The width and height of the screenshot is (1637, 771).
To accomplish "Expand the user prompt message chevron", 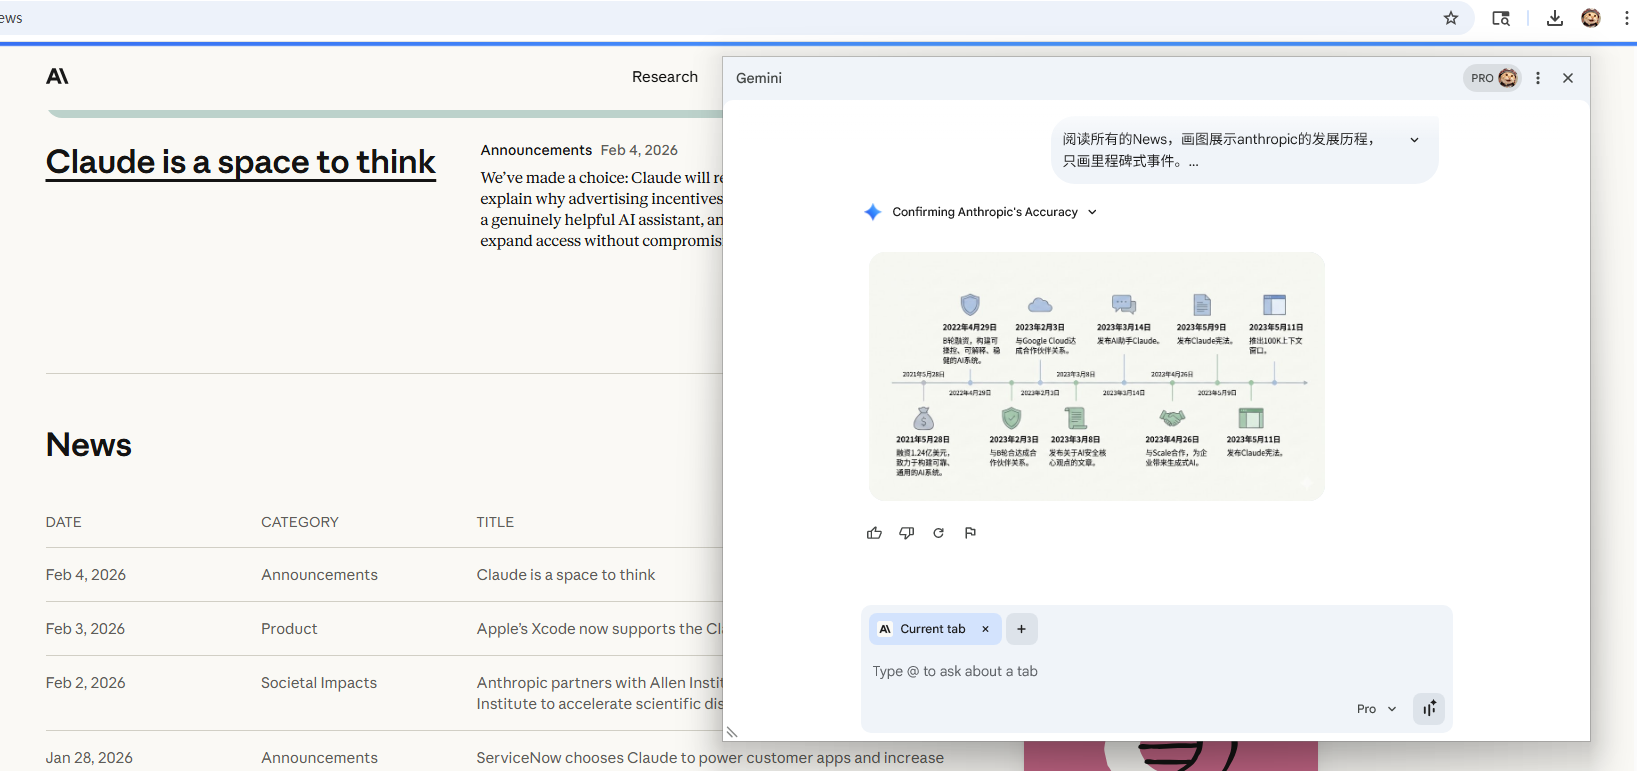I will (x=1414, y=140).
